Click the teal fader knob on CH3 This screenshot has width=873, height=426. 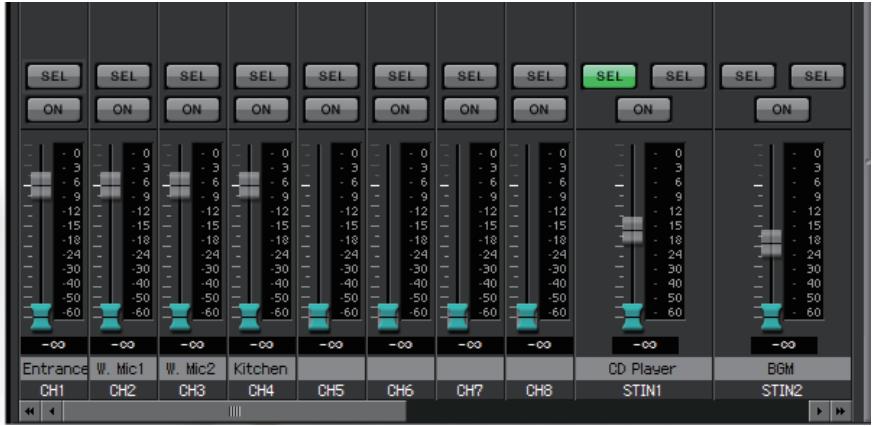(180, 317)
